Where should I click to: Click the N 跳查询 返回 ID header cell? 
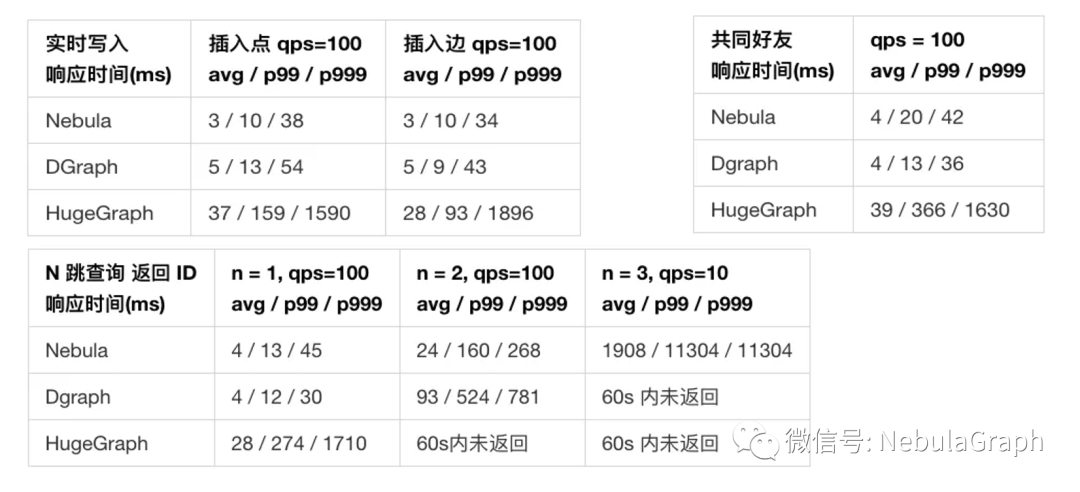pos(121,288)
